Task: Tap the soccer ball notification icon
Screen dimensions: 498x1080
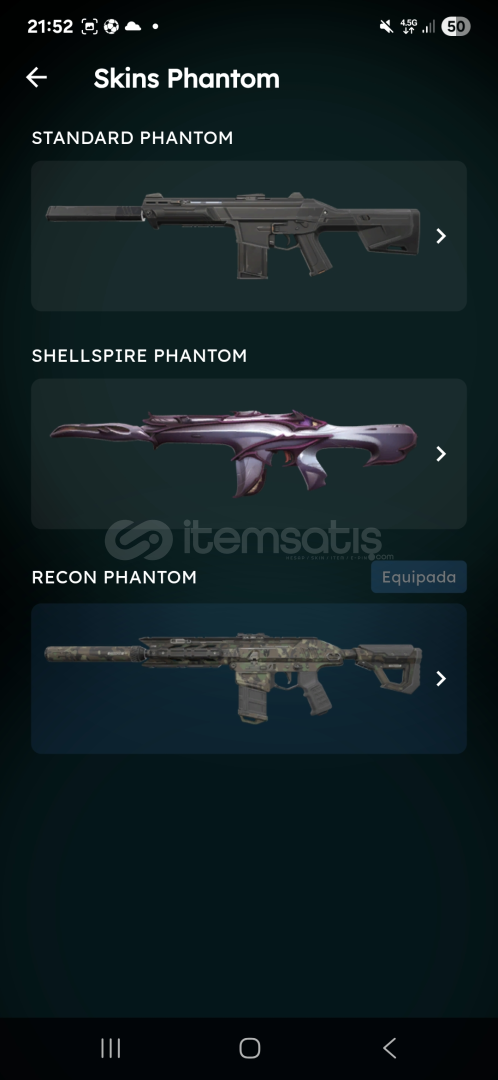Action: click(111, 27)
